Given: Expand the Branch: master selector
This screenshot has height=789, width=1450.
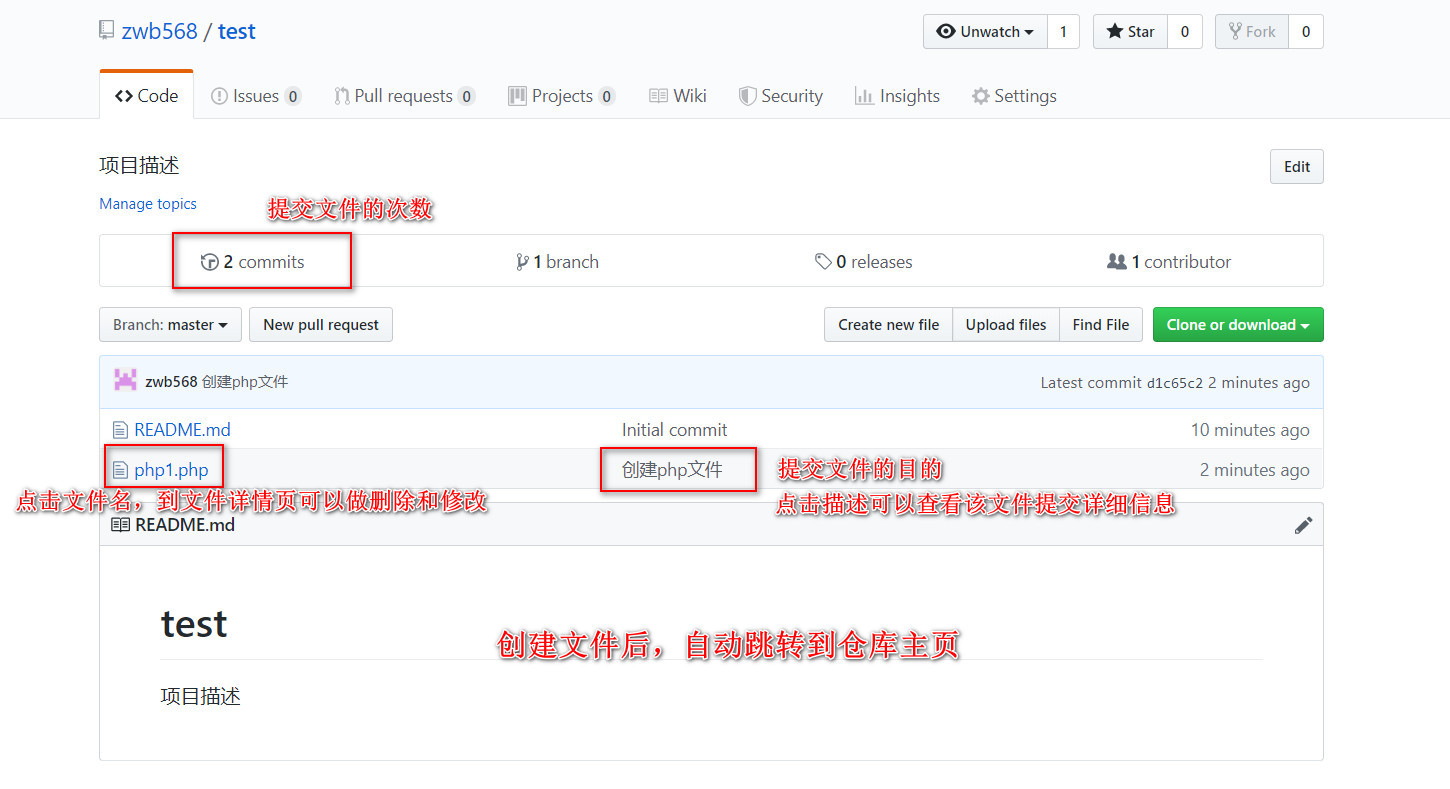Looking at the screenshot, I should (x=169, y=324).
